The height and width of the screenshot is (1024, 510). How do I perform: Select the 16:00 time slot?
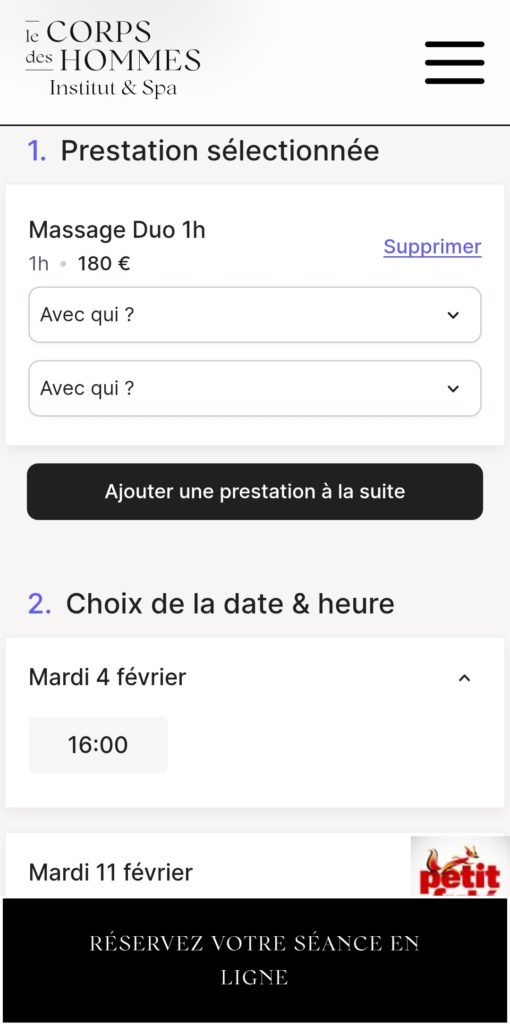click(98, 745)
